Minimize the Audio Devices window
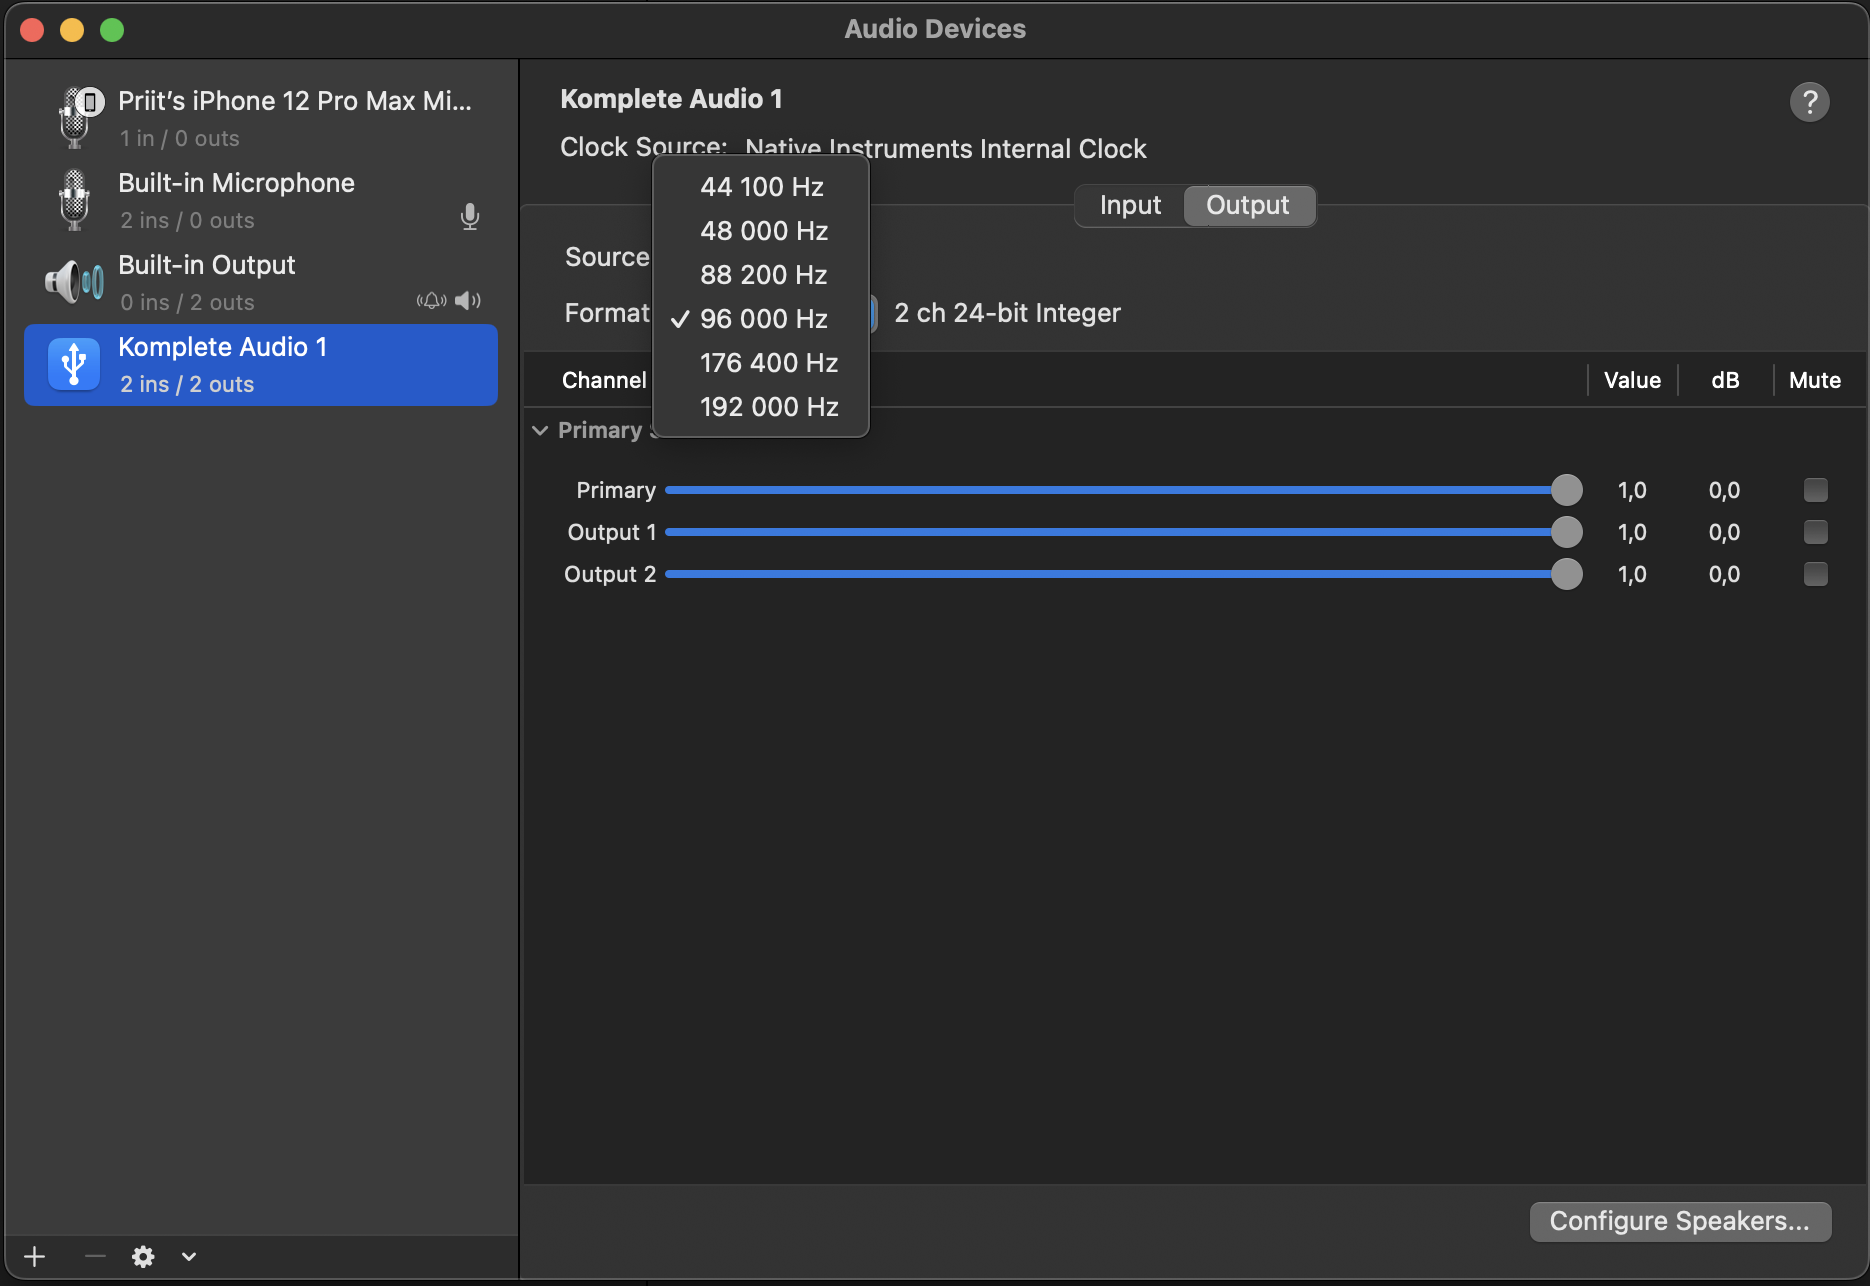The image size is (1870, 1286). [72, 30]
